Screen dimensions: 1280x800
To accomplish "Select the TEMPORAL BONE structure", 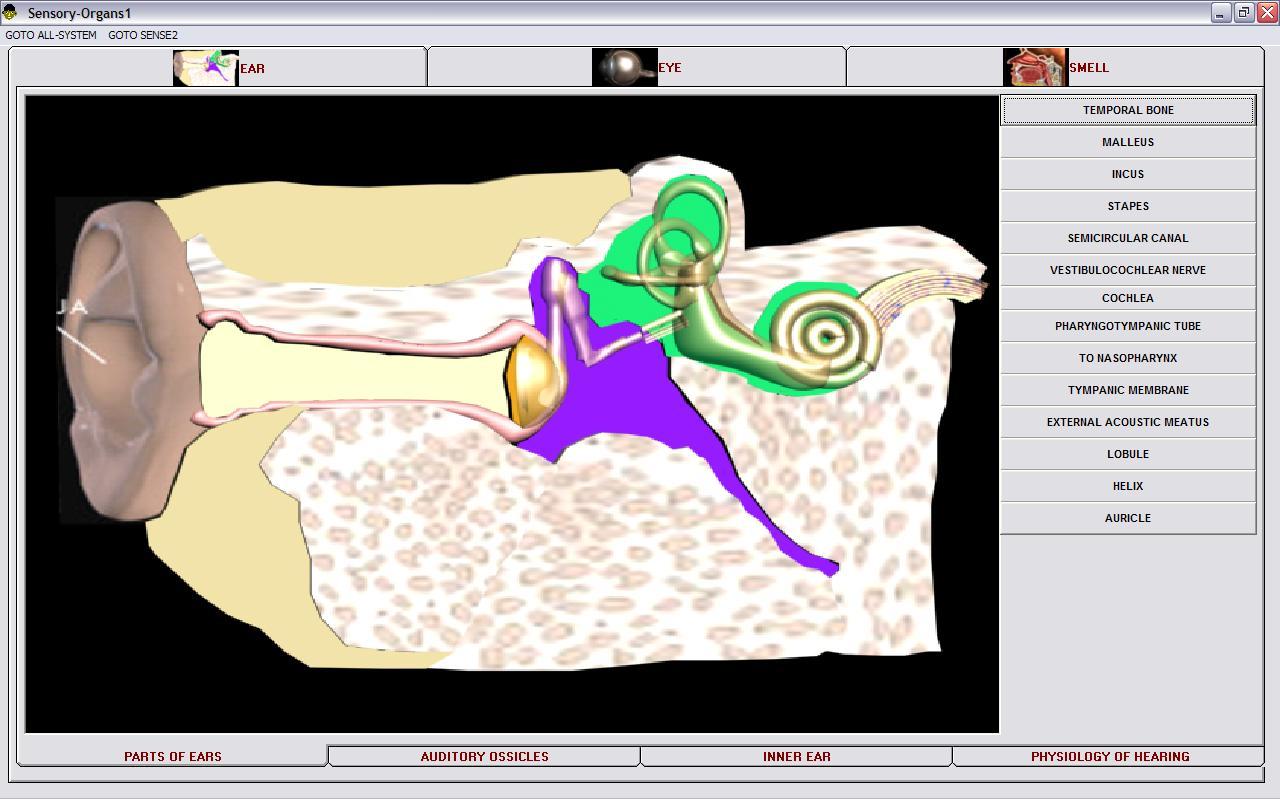I will coord(1128,110).
